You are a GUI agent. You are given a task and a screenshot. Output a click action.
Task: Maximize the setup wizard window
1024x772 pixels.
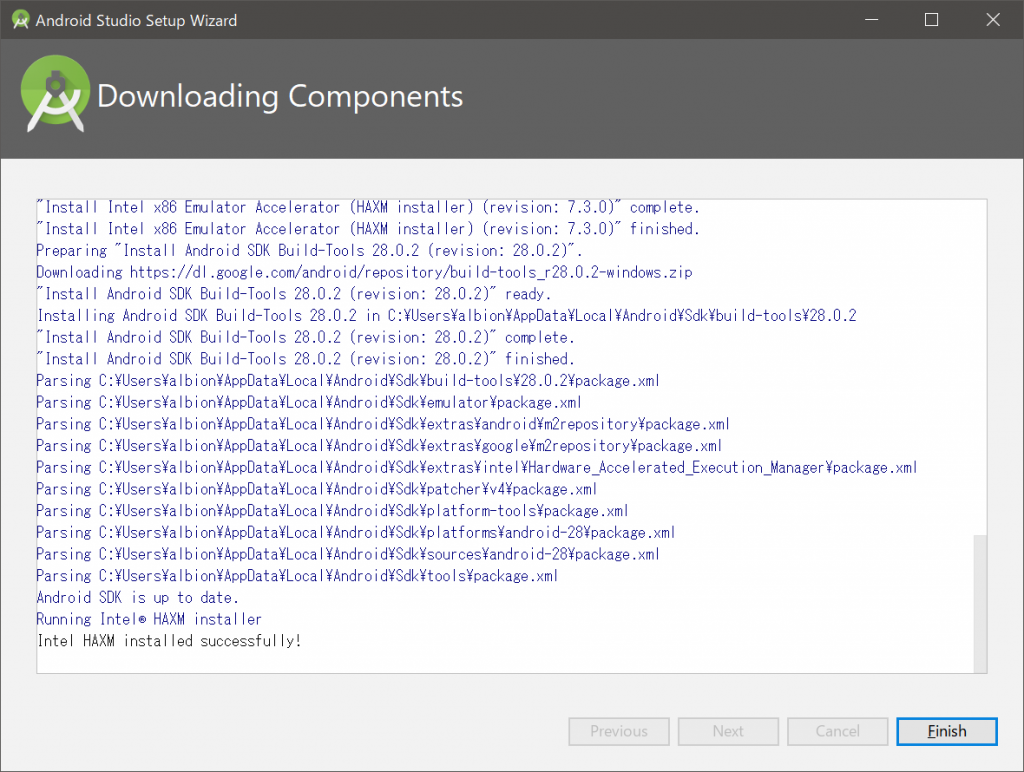pos(931,19)
